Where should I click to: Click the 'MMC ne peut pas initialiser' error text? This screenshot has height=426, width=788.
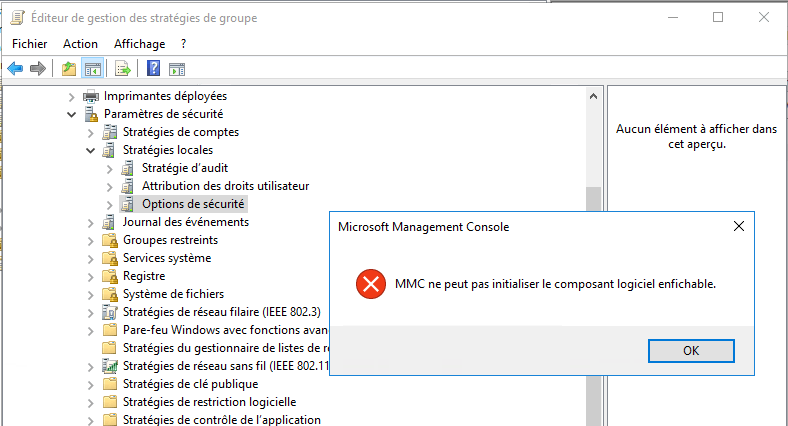click(555, 284)
